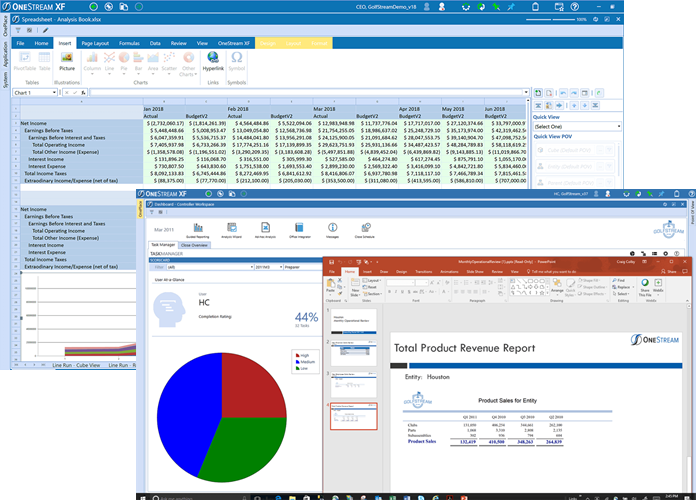Image resolution: width=696 pixels, height=500 pixels.
Task: Click Shape Fill in PowerPoint Drawing group
Action: point(588,281)
